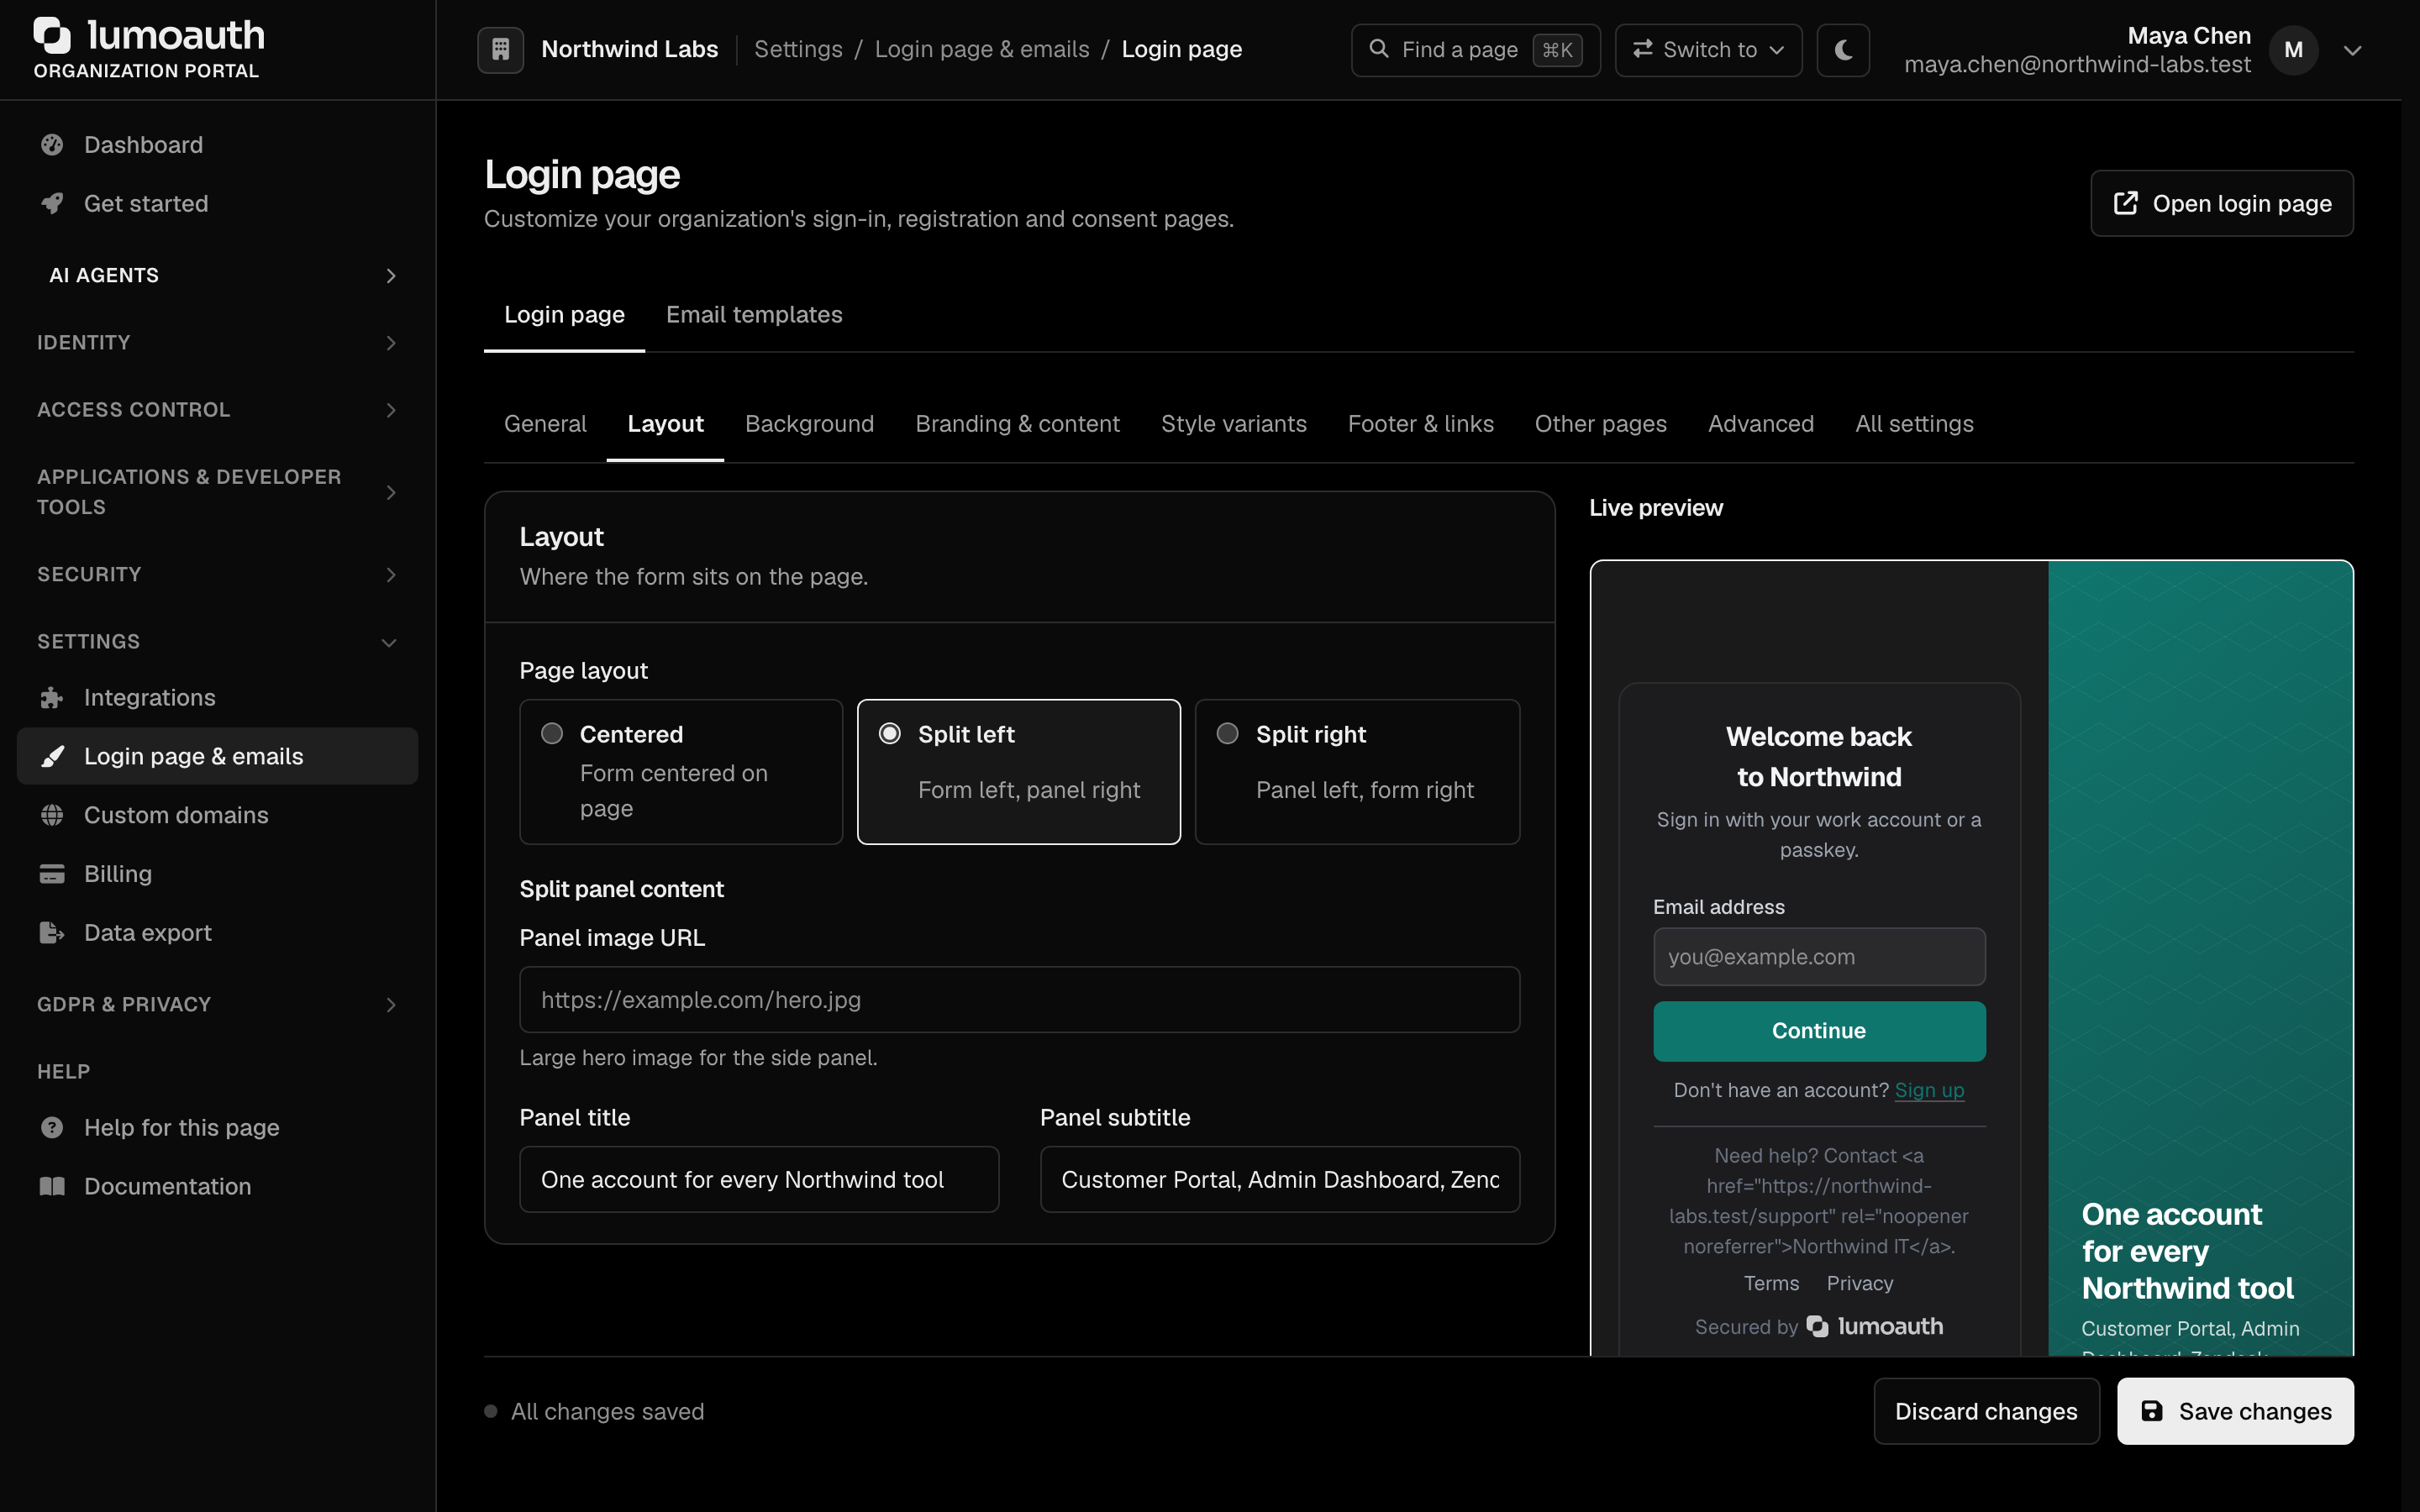Select the Centered page layout radio

click(552, 734)
